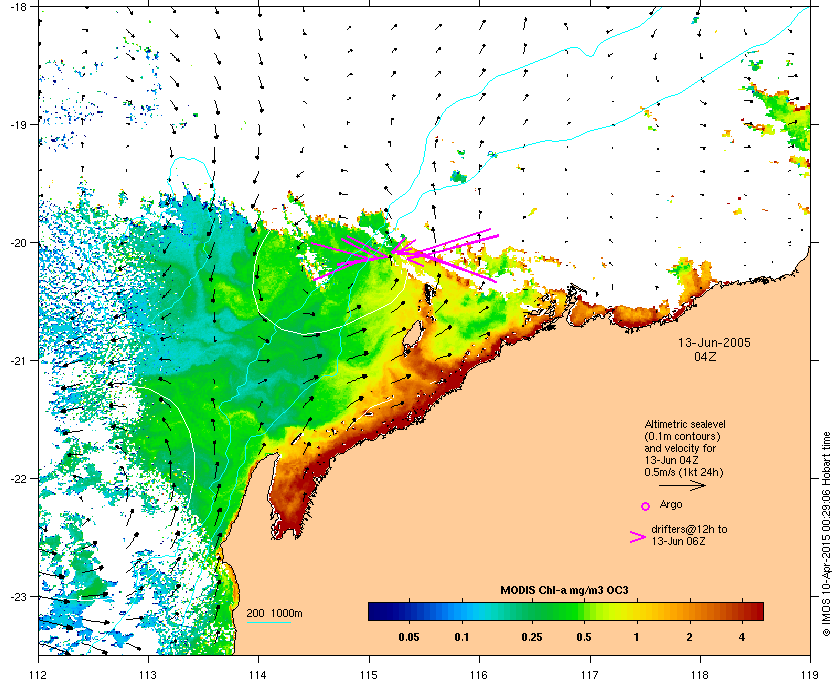Click the '200 1000m' bathymetry legend label
Image resolution: width=840 pixels, height=680 pixels.
click(x=274, y=613)
